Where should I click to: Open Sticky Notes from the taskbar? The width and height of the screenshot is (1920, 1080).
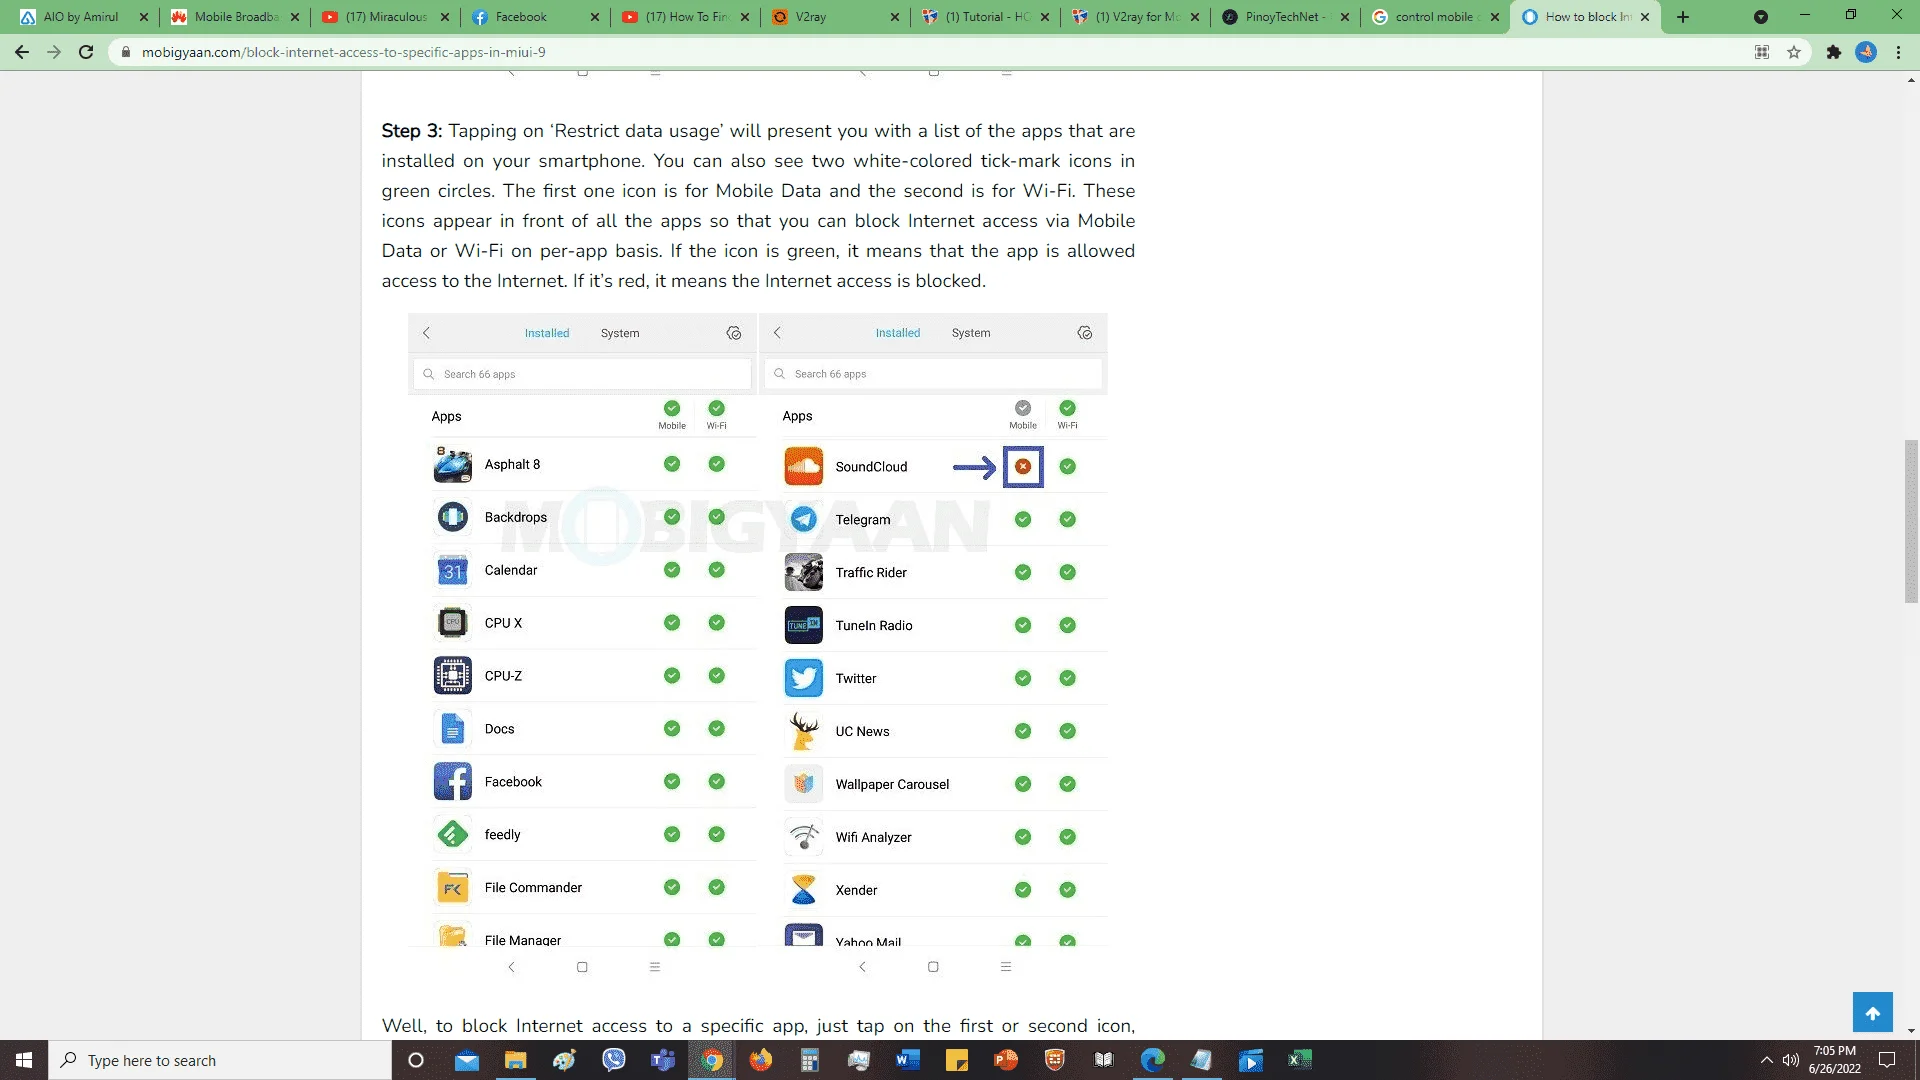pos(957,1060)
